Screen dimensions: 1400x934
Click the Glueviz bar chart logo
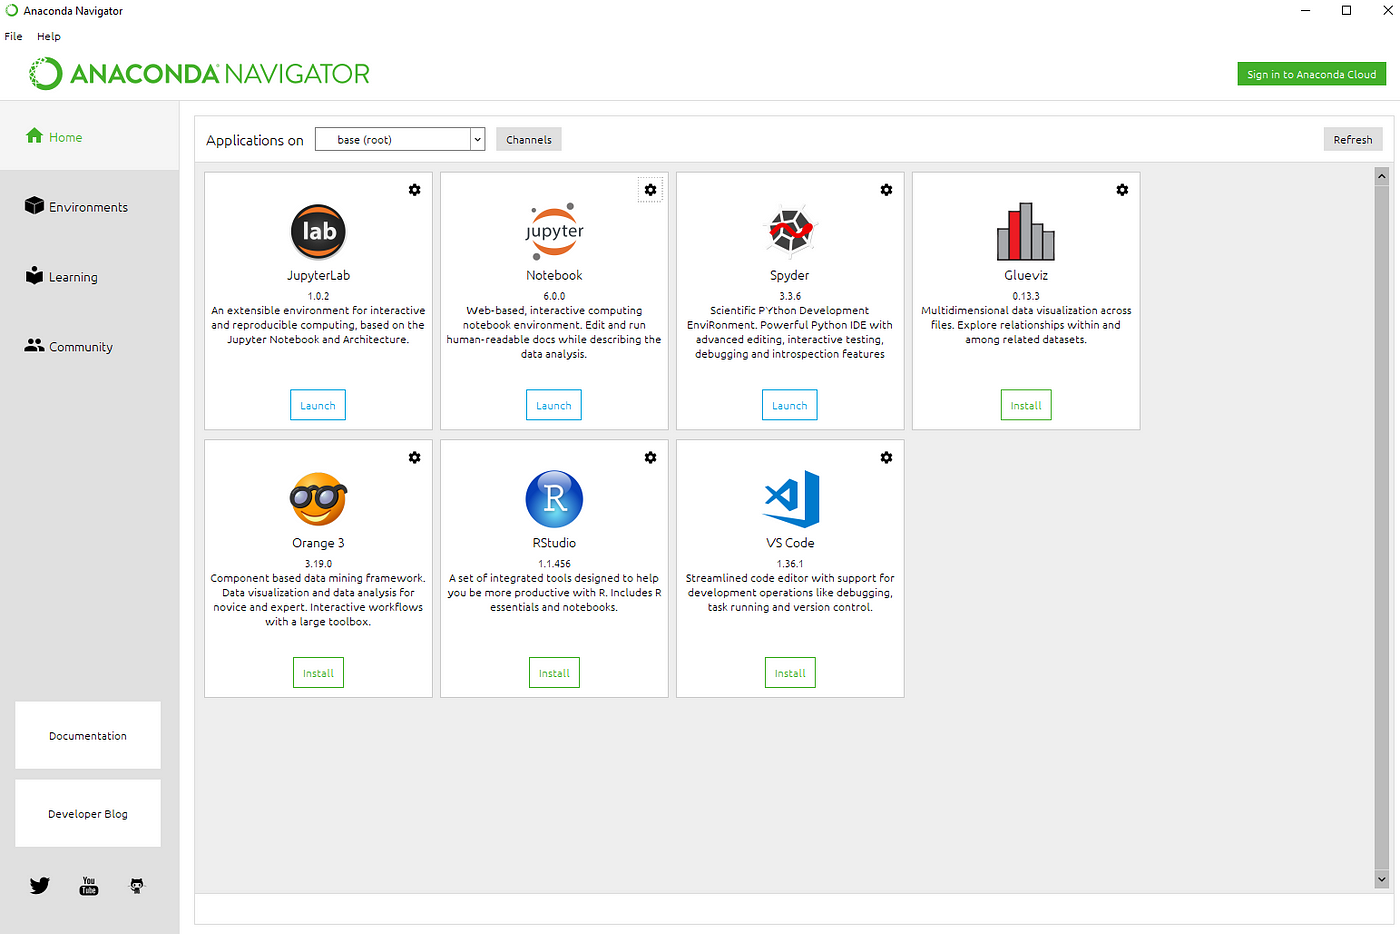pos(1026,231)
